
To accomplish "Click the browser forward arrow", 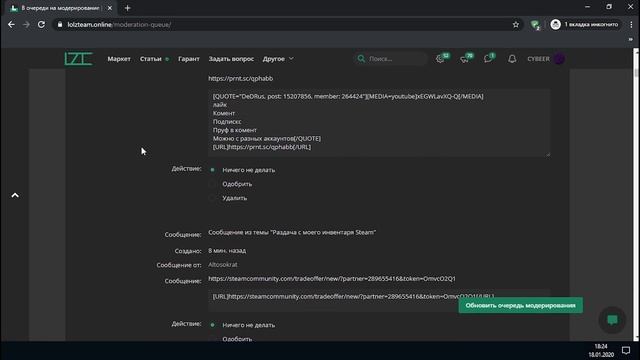I will click(x=26, y=24).
